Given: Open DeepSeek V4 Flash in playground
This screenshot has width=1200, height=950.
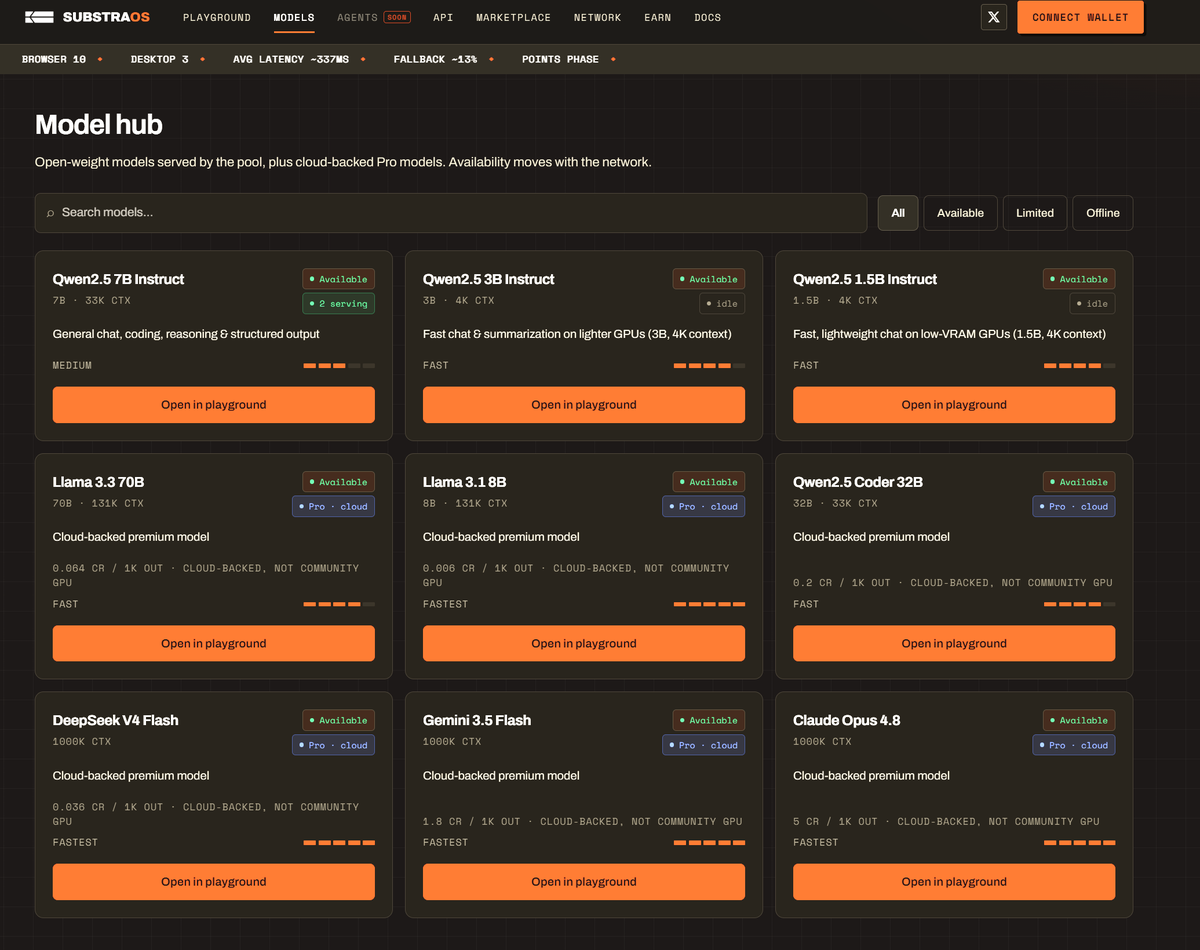Looking at the screenshot, I should [214, 882].
